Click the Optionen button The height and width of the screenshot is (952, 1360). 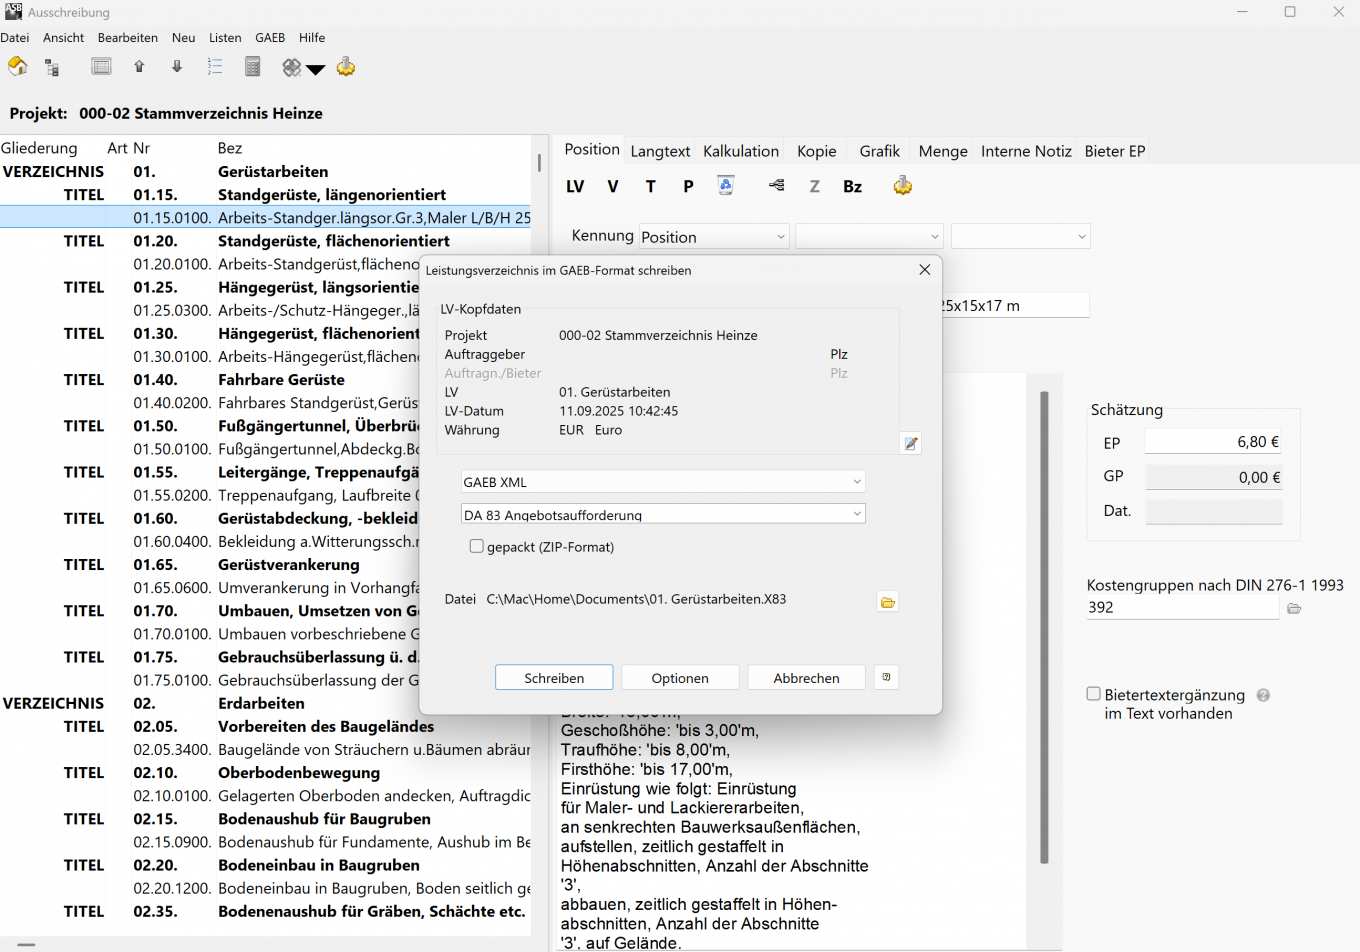coord(680,678)
